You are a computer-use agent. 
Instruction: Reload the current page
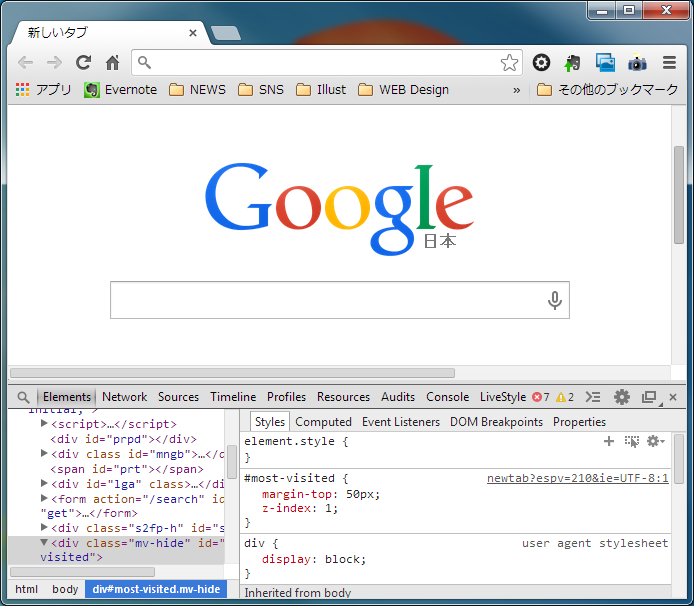(83, 63)
